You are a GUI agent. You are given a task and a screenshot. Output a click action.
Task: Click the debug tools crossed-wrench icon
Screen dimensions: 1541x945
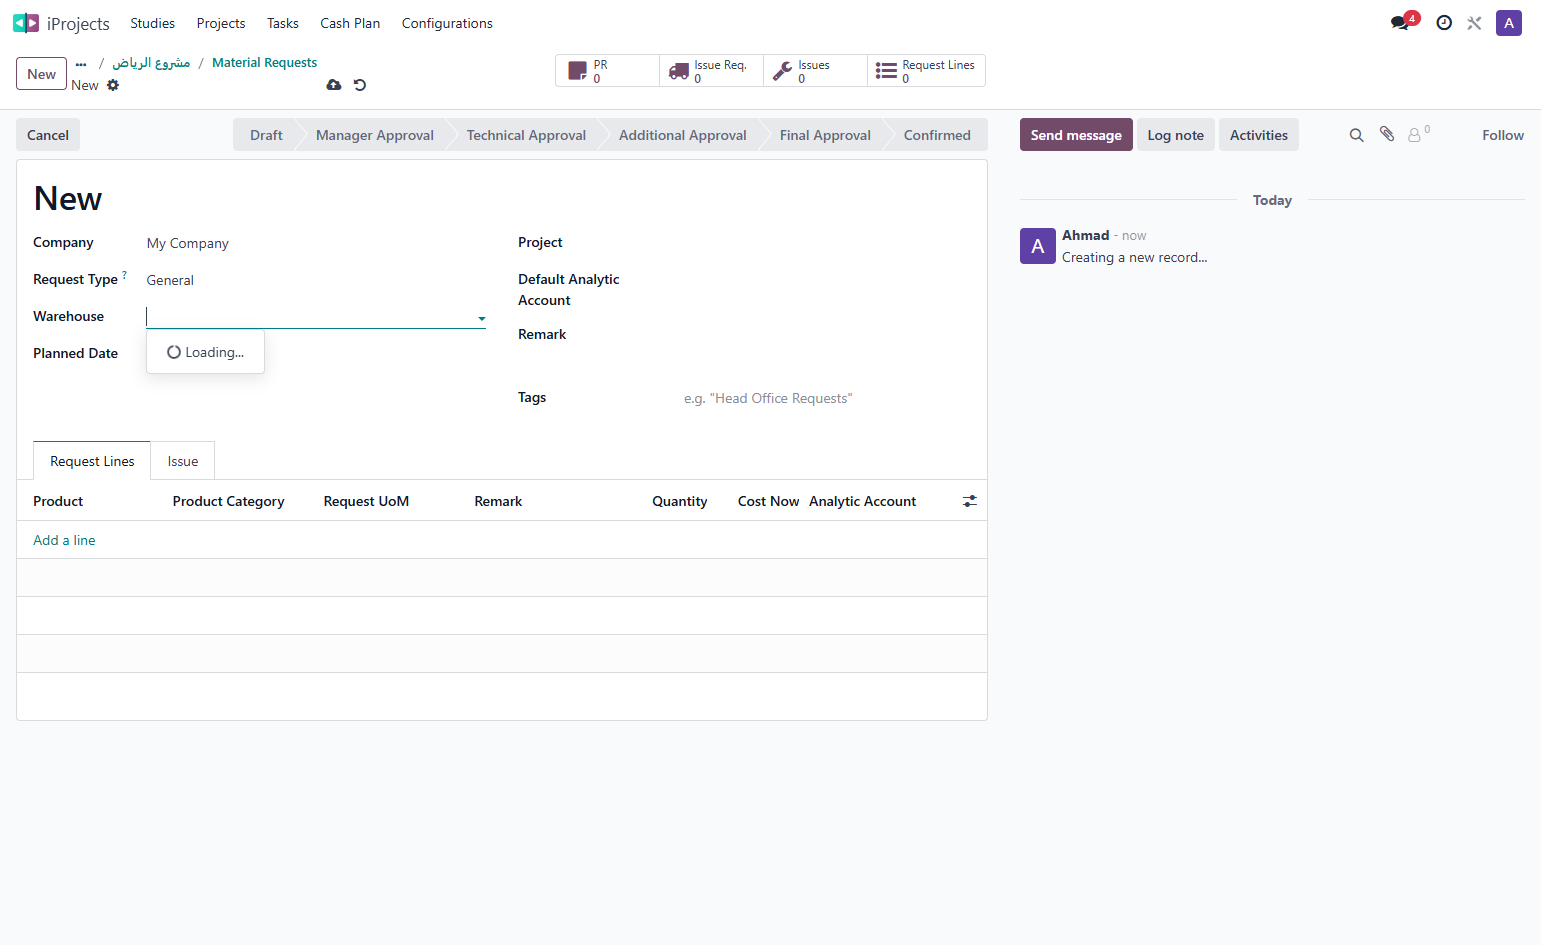[1474, 23]
